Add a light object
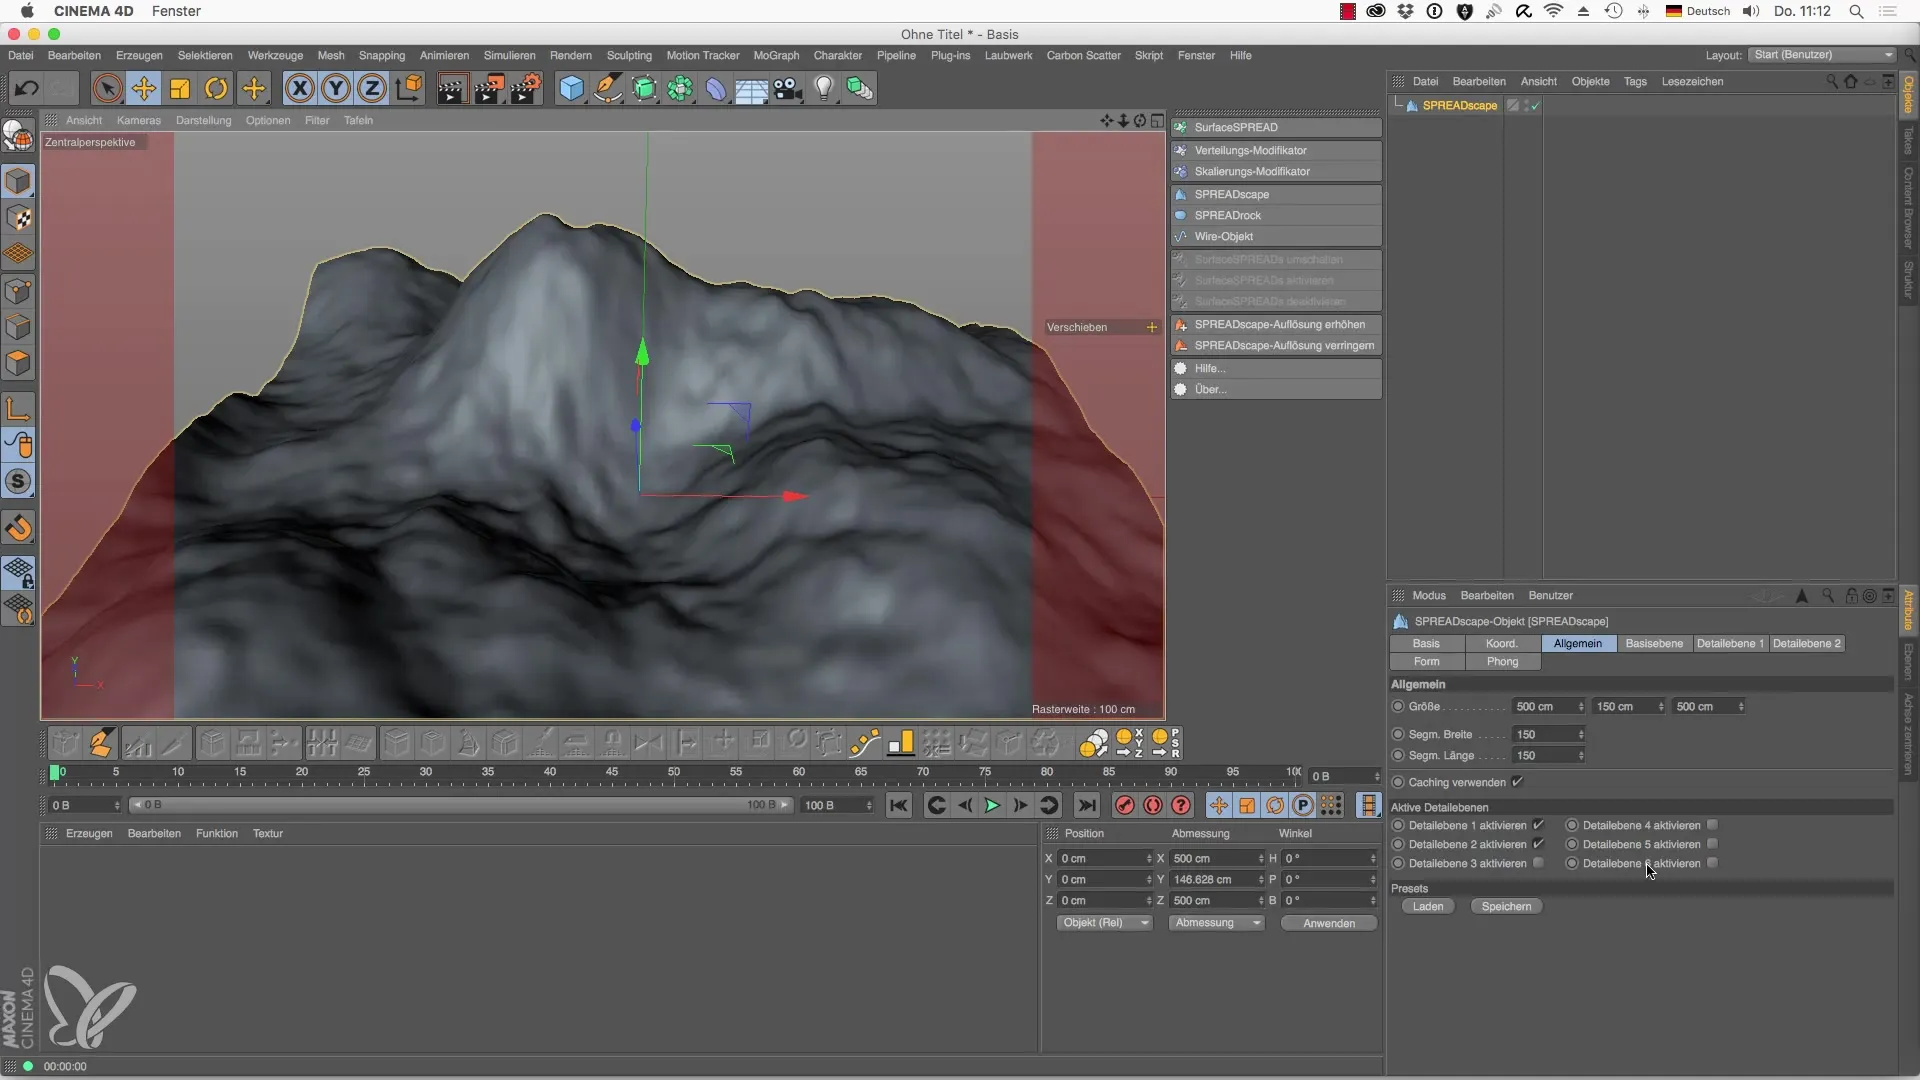The height and width of the screenshot is (1080, 1920). click(824, 89)
